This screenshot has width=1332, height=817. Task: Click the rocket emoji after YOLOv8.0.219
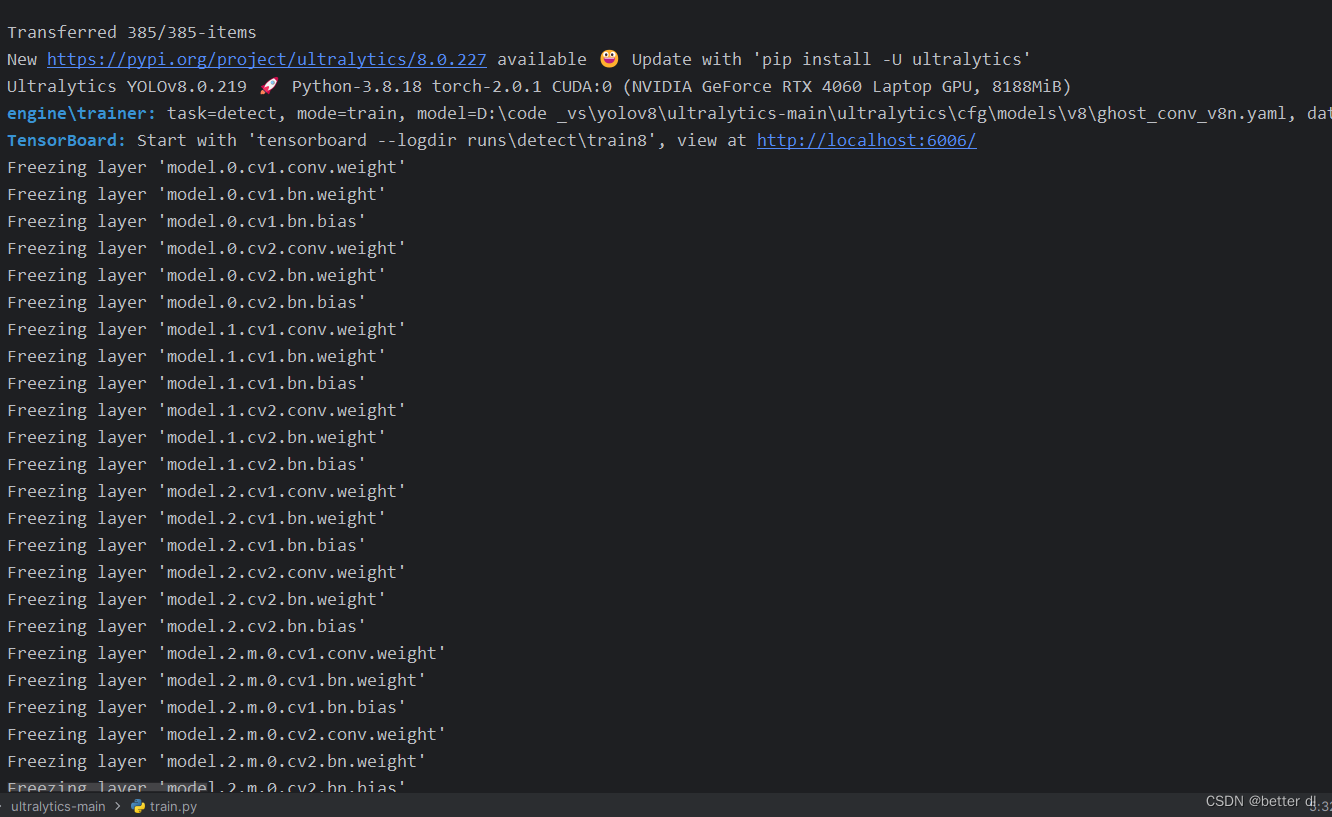269,86
